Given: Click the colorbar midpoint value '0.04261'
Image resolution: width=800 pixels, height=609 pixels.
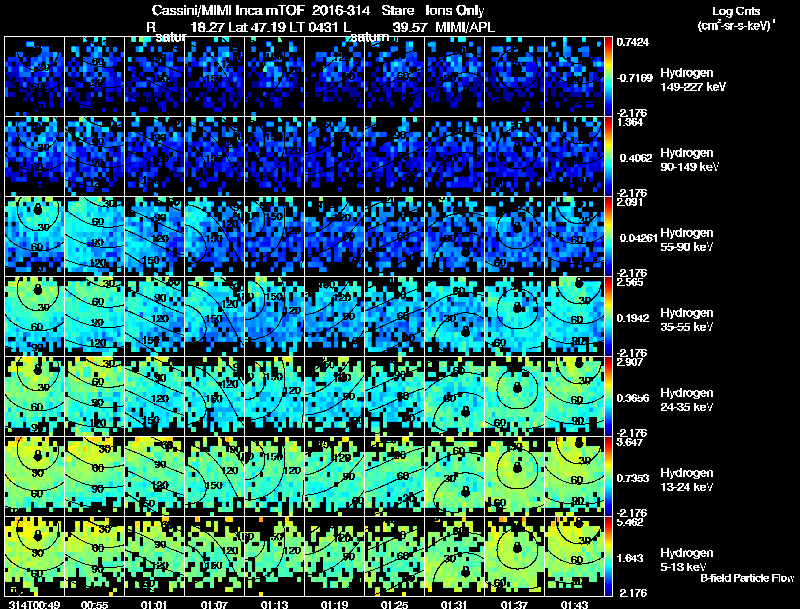Looking at the screenshot, I should [x=638, y=238].
